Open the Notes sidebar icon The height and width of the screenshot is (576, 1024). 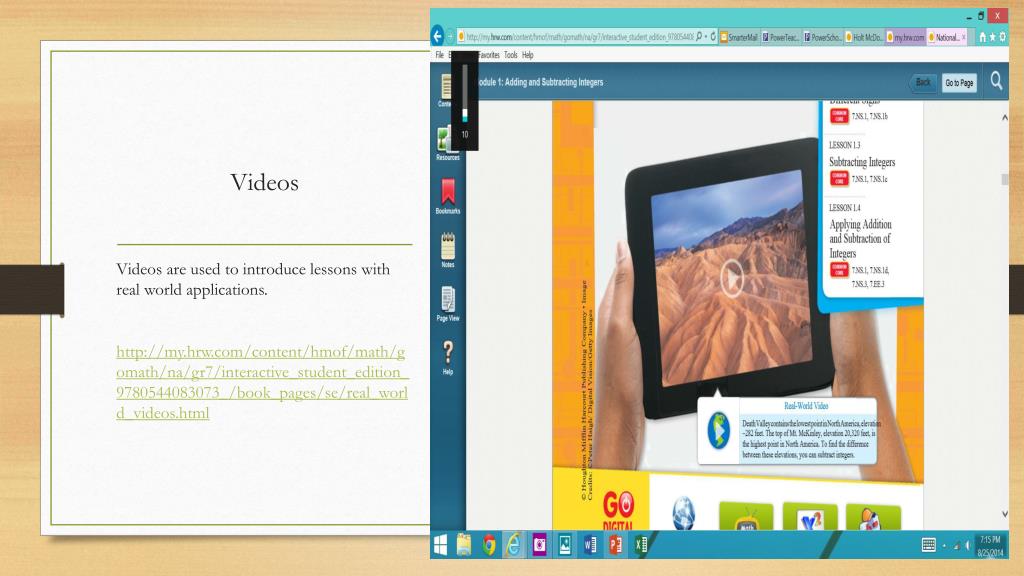[448, 249]
